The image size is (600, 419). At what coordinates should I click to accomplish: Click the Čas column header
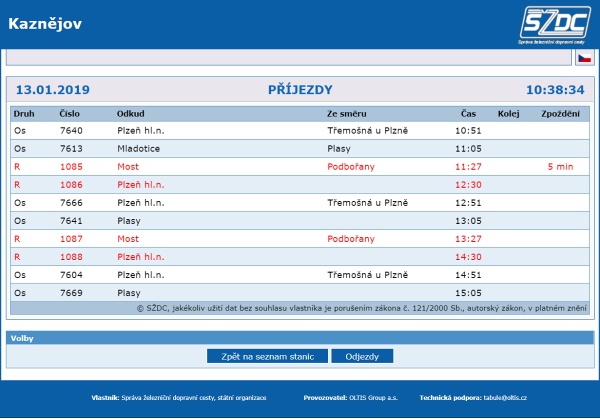tap(468, 113)
